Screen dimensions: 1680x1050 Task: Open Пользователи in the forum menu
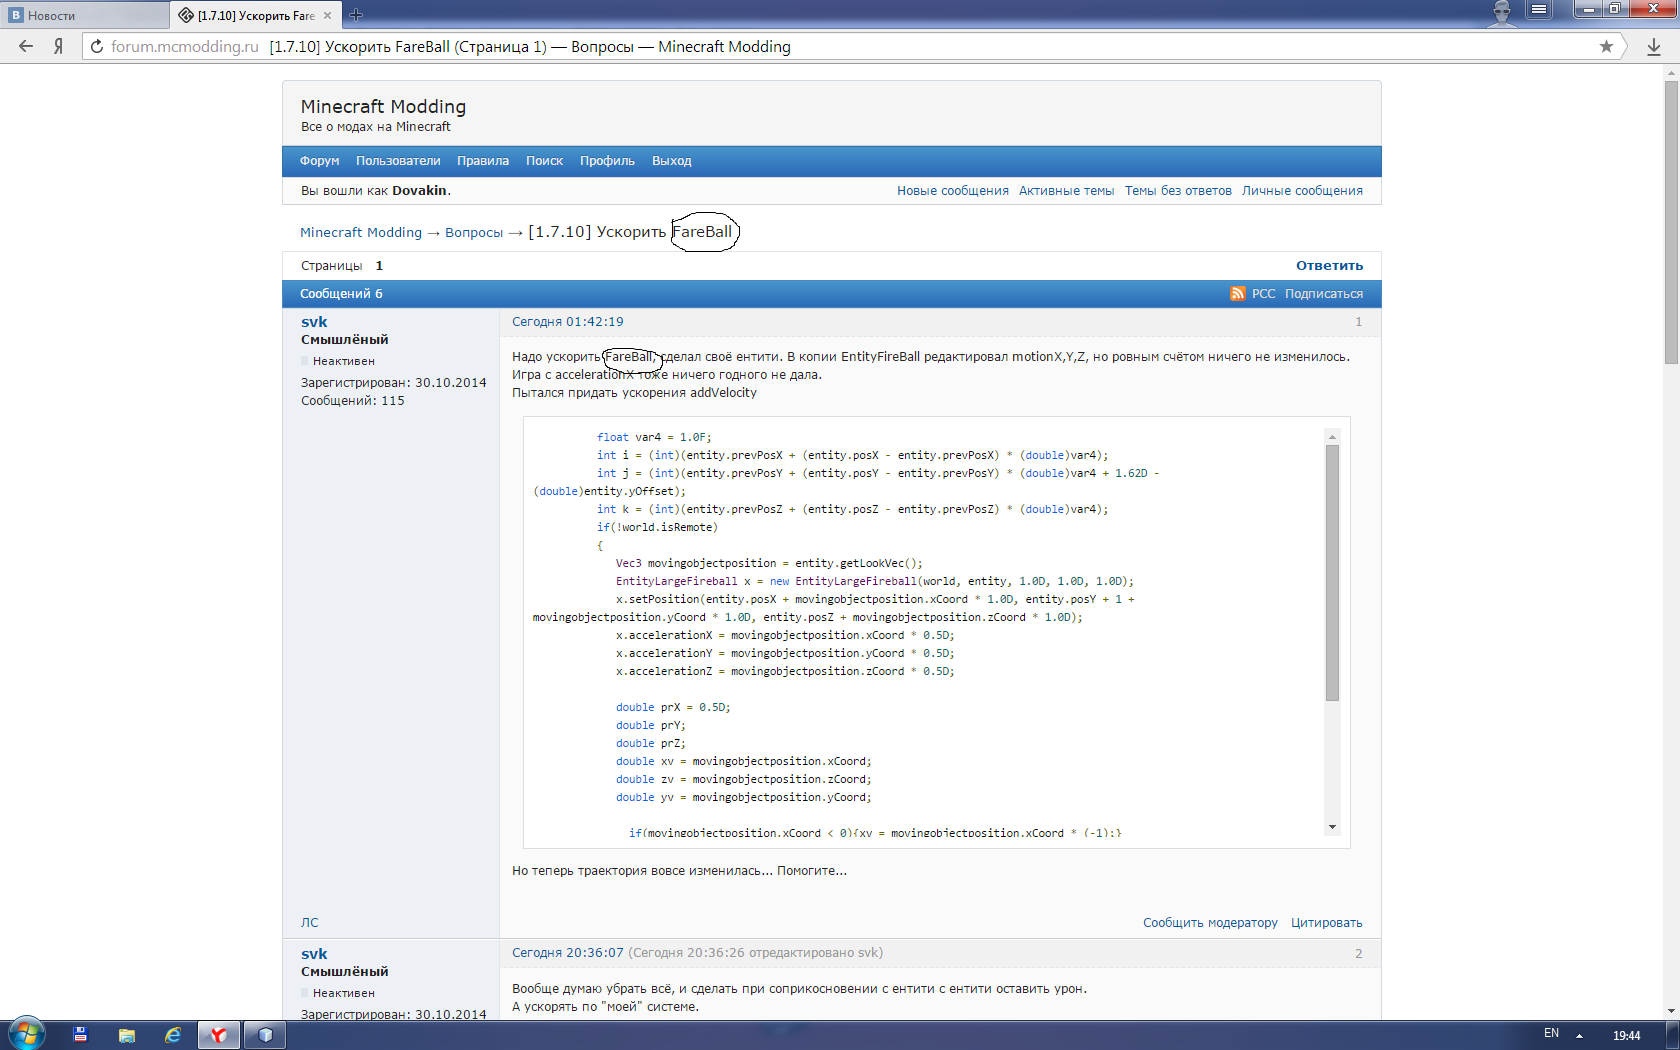pyautogui.click(x=398, y=161)
